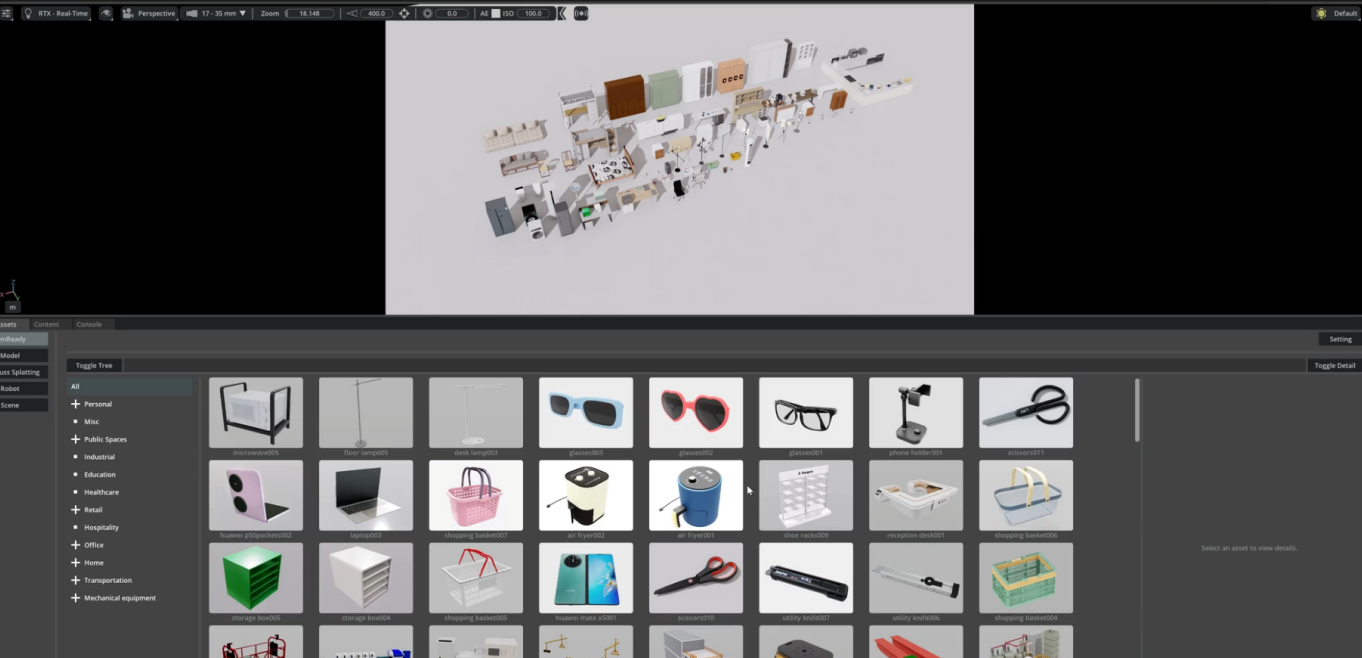Switch to the Content tab
The height and width of the screenshot is (658, 1362).
click(46, 324)
